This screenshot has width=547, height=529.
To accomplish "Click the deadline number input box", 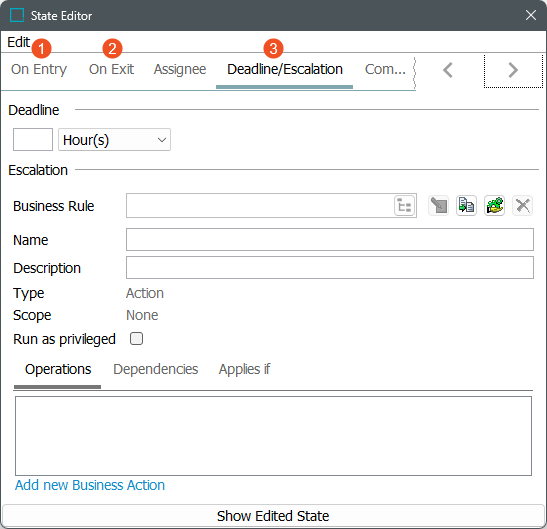I will click(33, 140).
